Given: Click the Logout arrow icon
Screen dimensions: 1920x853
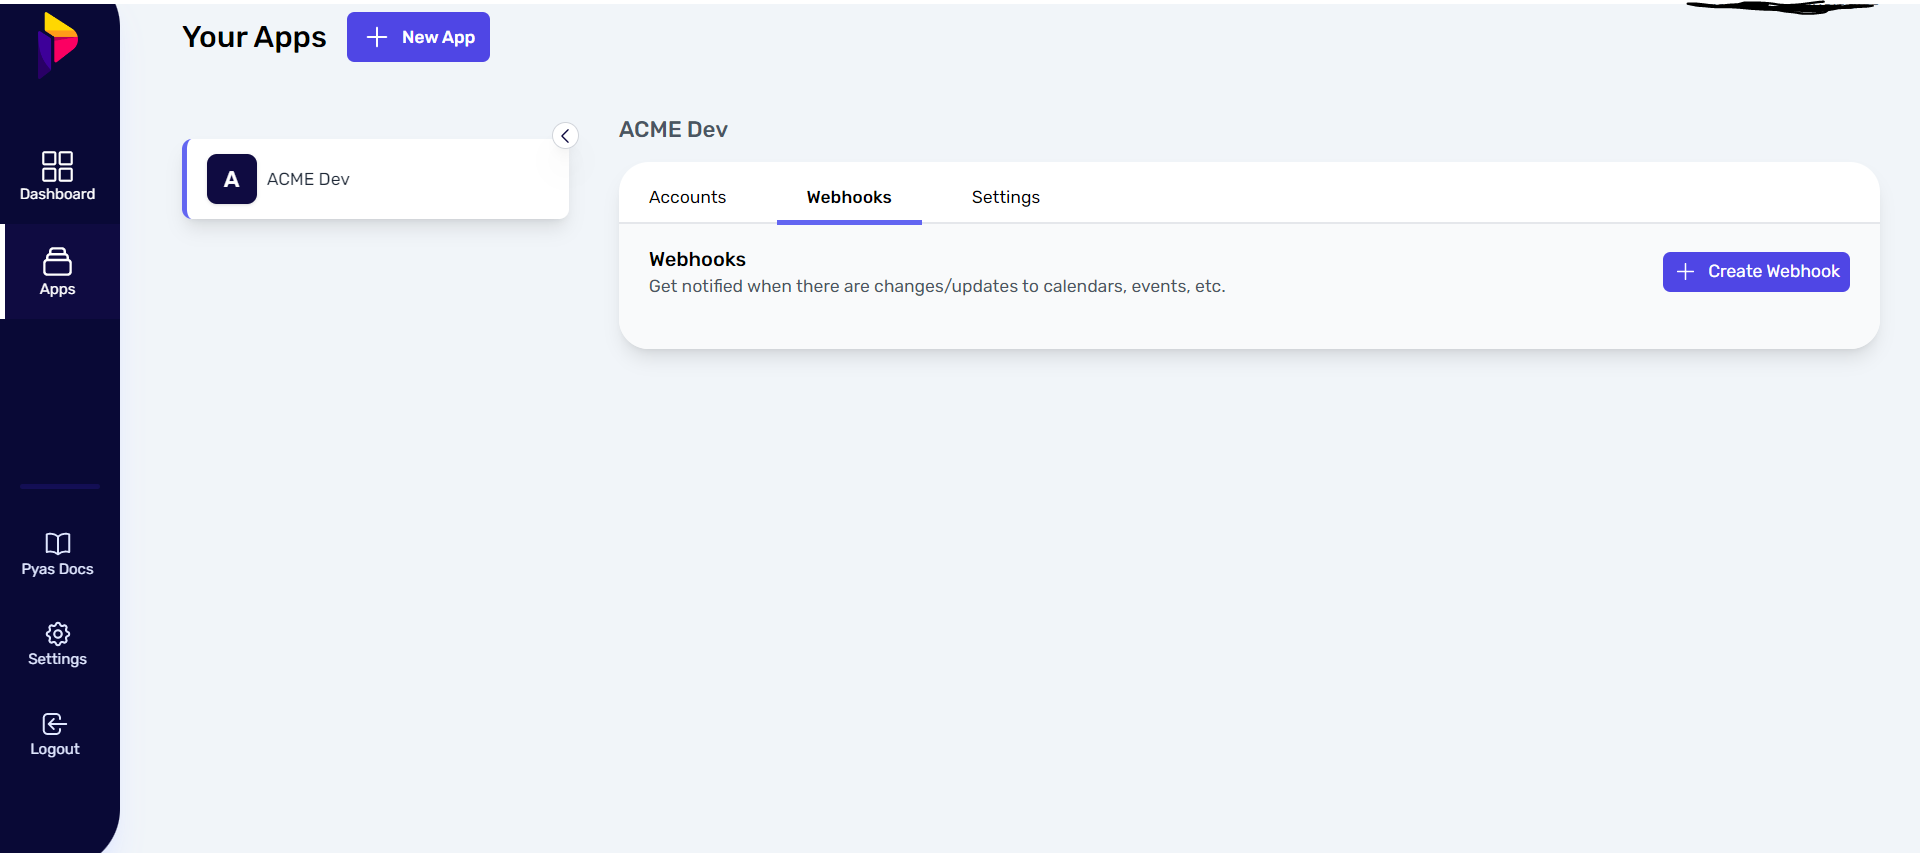Looking at the screenshot, I should (x=55, y=724).
